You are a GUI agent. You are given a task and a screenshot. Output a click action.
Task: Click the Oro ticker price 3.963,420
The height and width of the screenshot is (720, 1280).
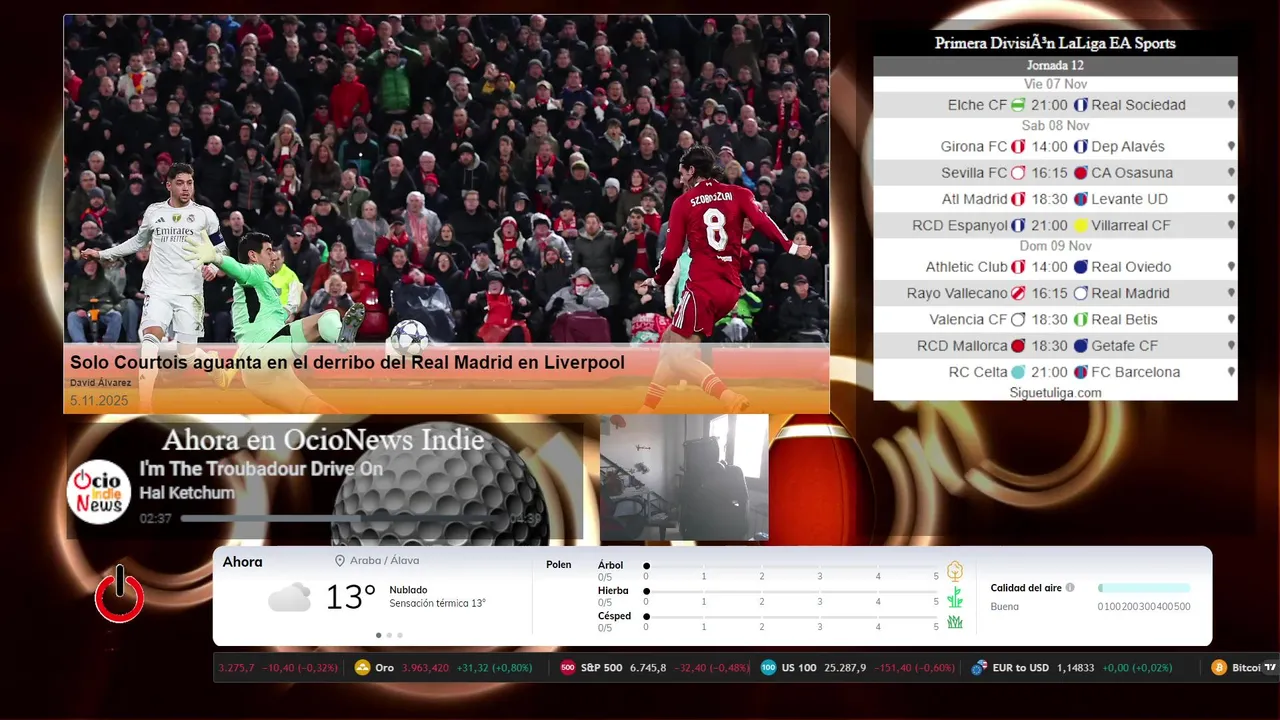coord(426,668)
